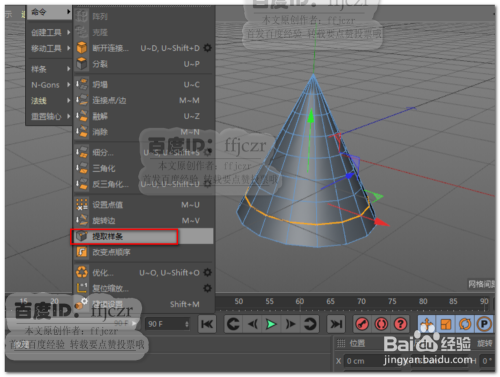500x377 pixels.
Task: Jump to end of animation
Action: point(336,324)
